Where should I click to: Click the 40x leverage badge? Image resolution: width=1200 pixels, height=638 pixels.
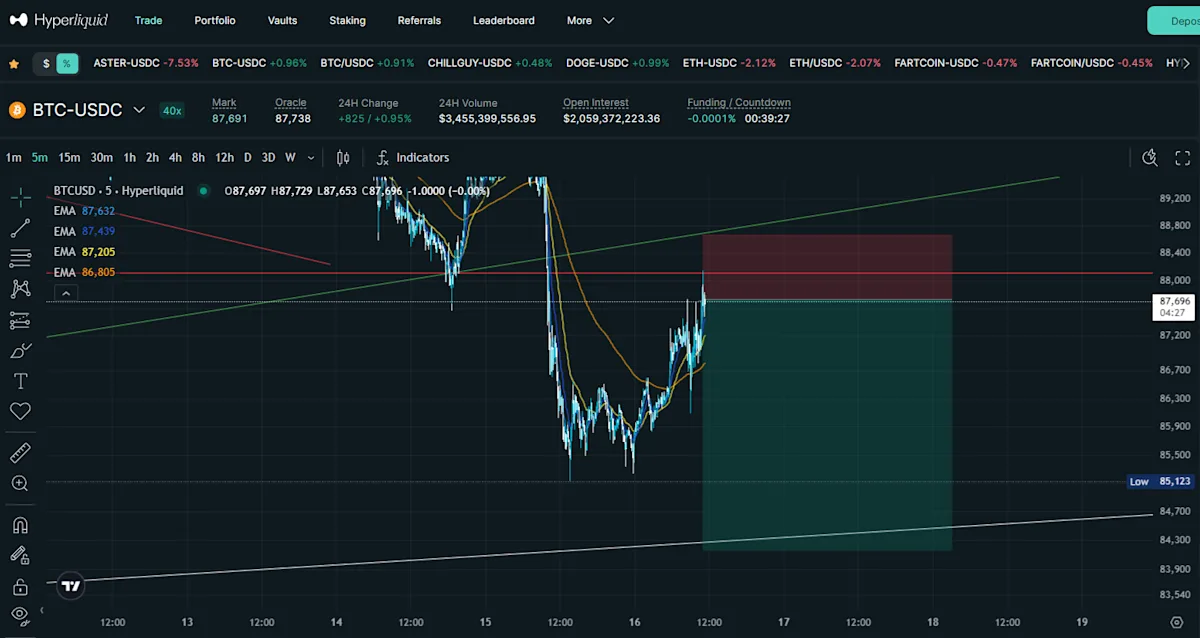point(172,110)
